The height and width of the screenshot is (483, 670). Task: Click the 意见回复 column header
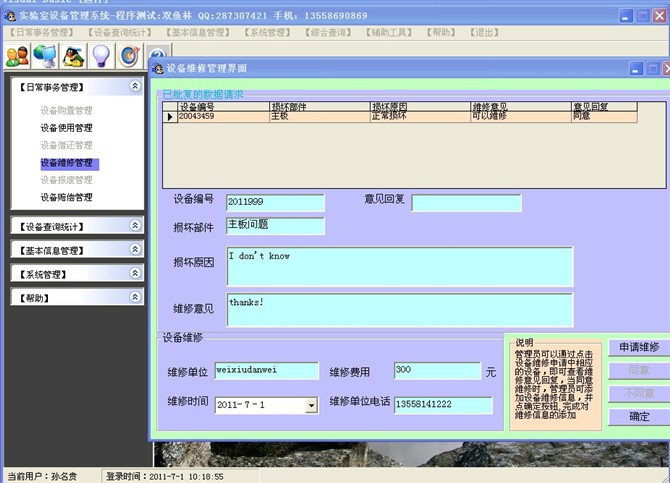coord(604,107)
